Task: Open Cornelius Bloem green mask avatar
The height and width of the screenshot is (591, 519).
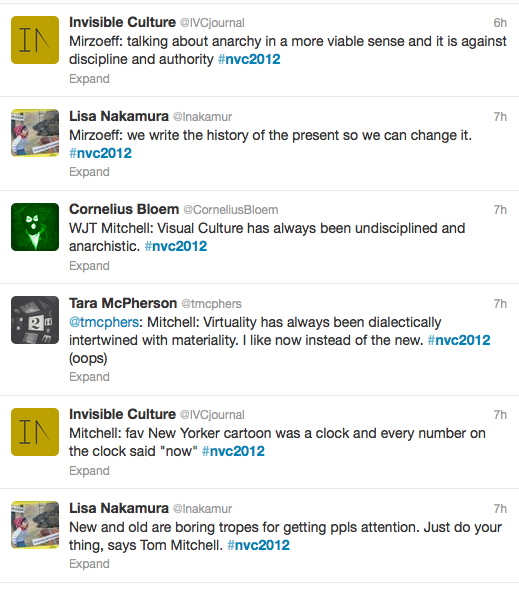Action: coord(35,227)
